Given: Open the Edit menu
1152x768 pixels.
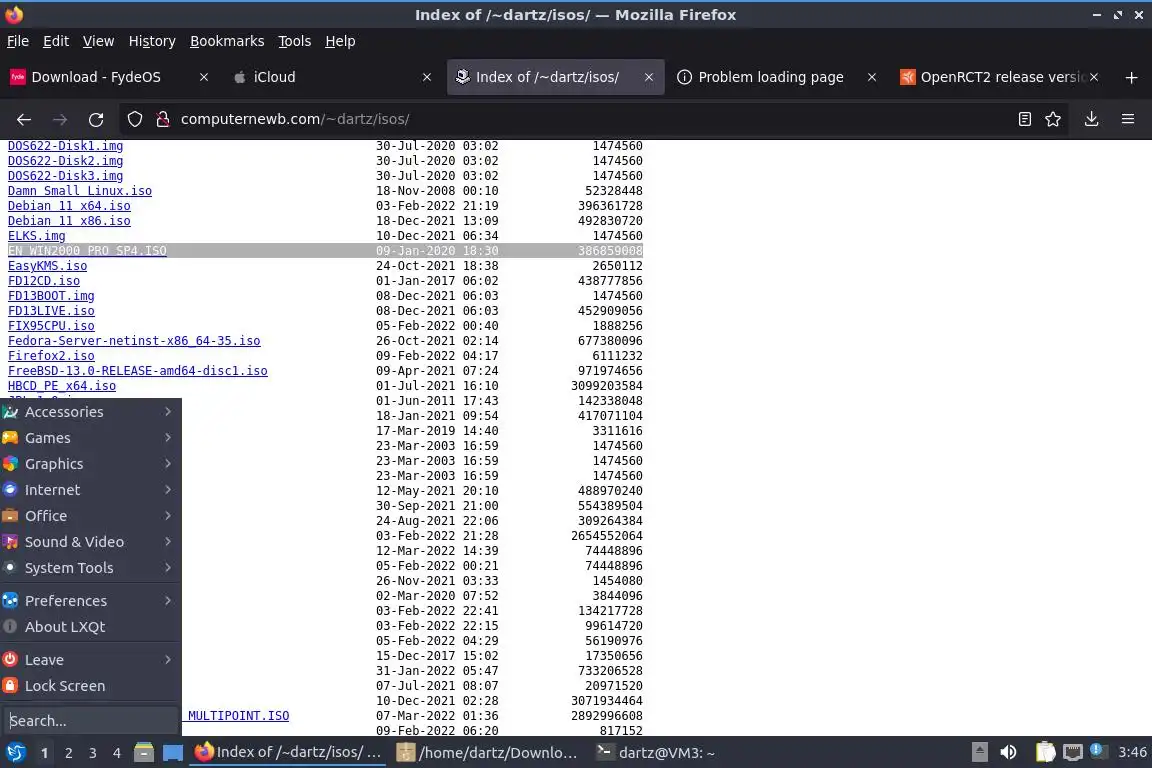Looking at the screenshot, I should [x=56, y=41].
